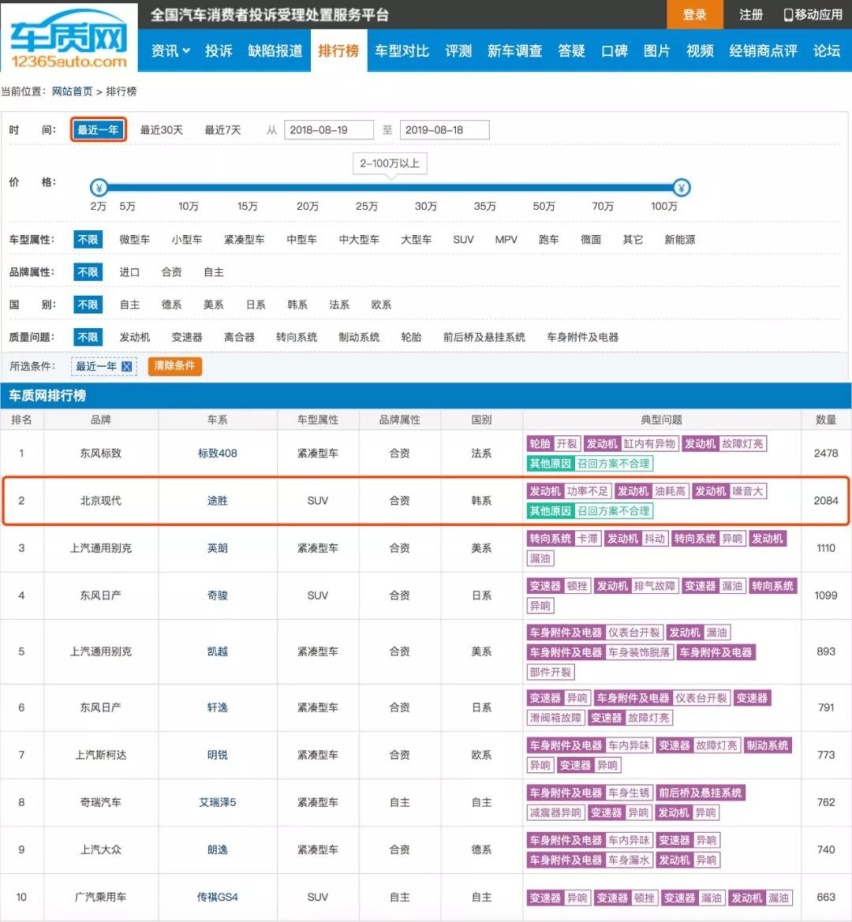The image size is (852, 922).
Task: Click the 轮胎 开裂 issue tag
Action: (553, 444)
